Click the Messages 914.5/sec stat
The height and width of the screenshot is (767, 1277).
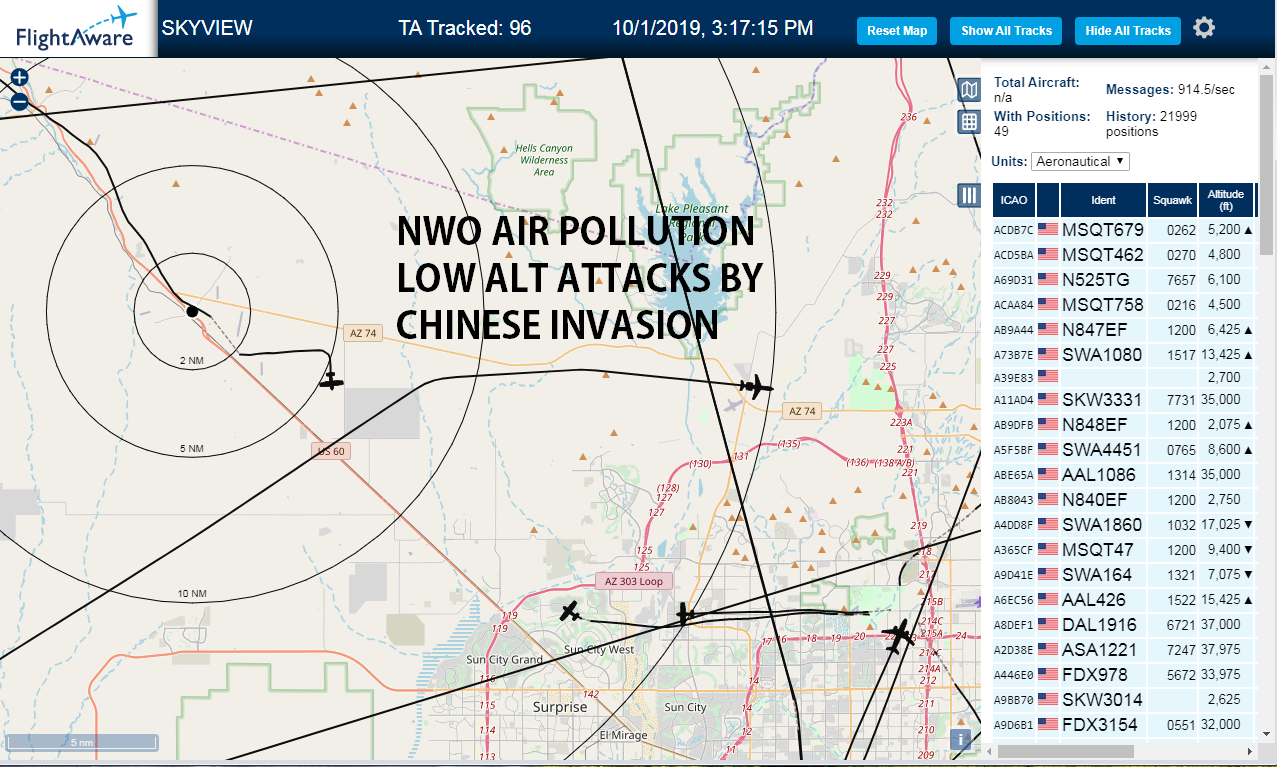pos(1170,90)
